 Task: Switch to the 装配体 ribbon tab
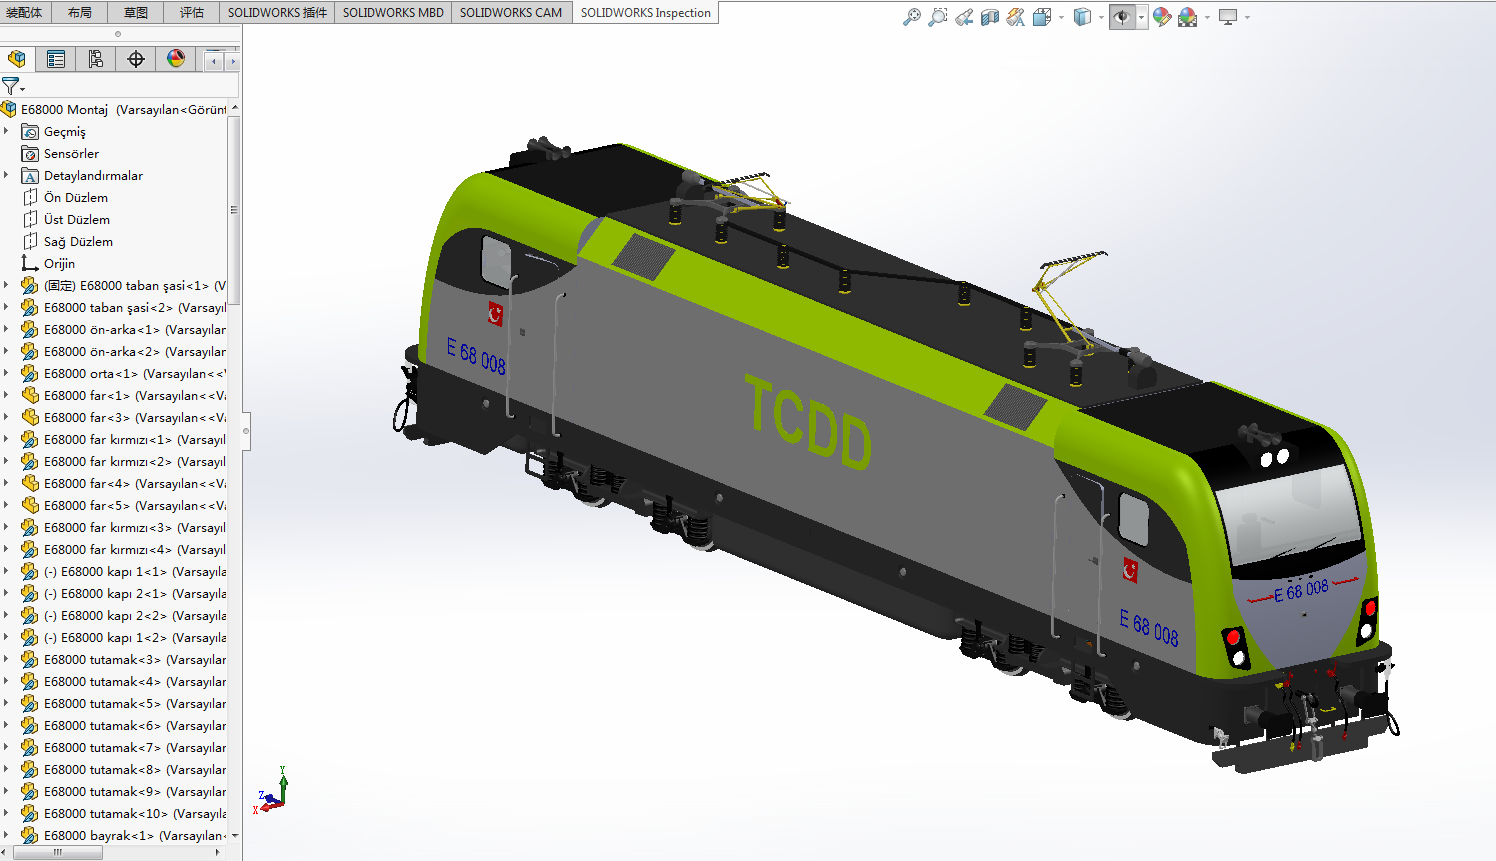24,12
